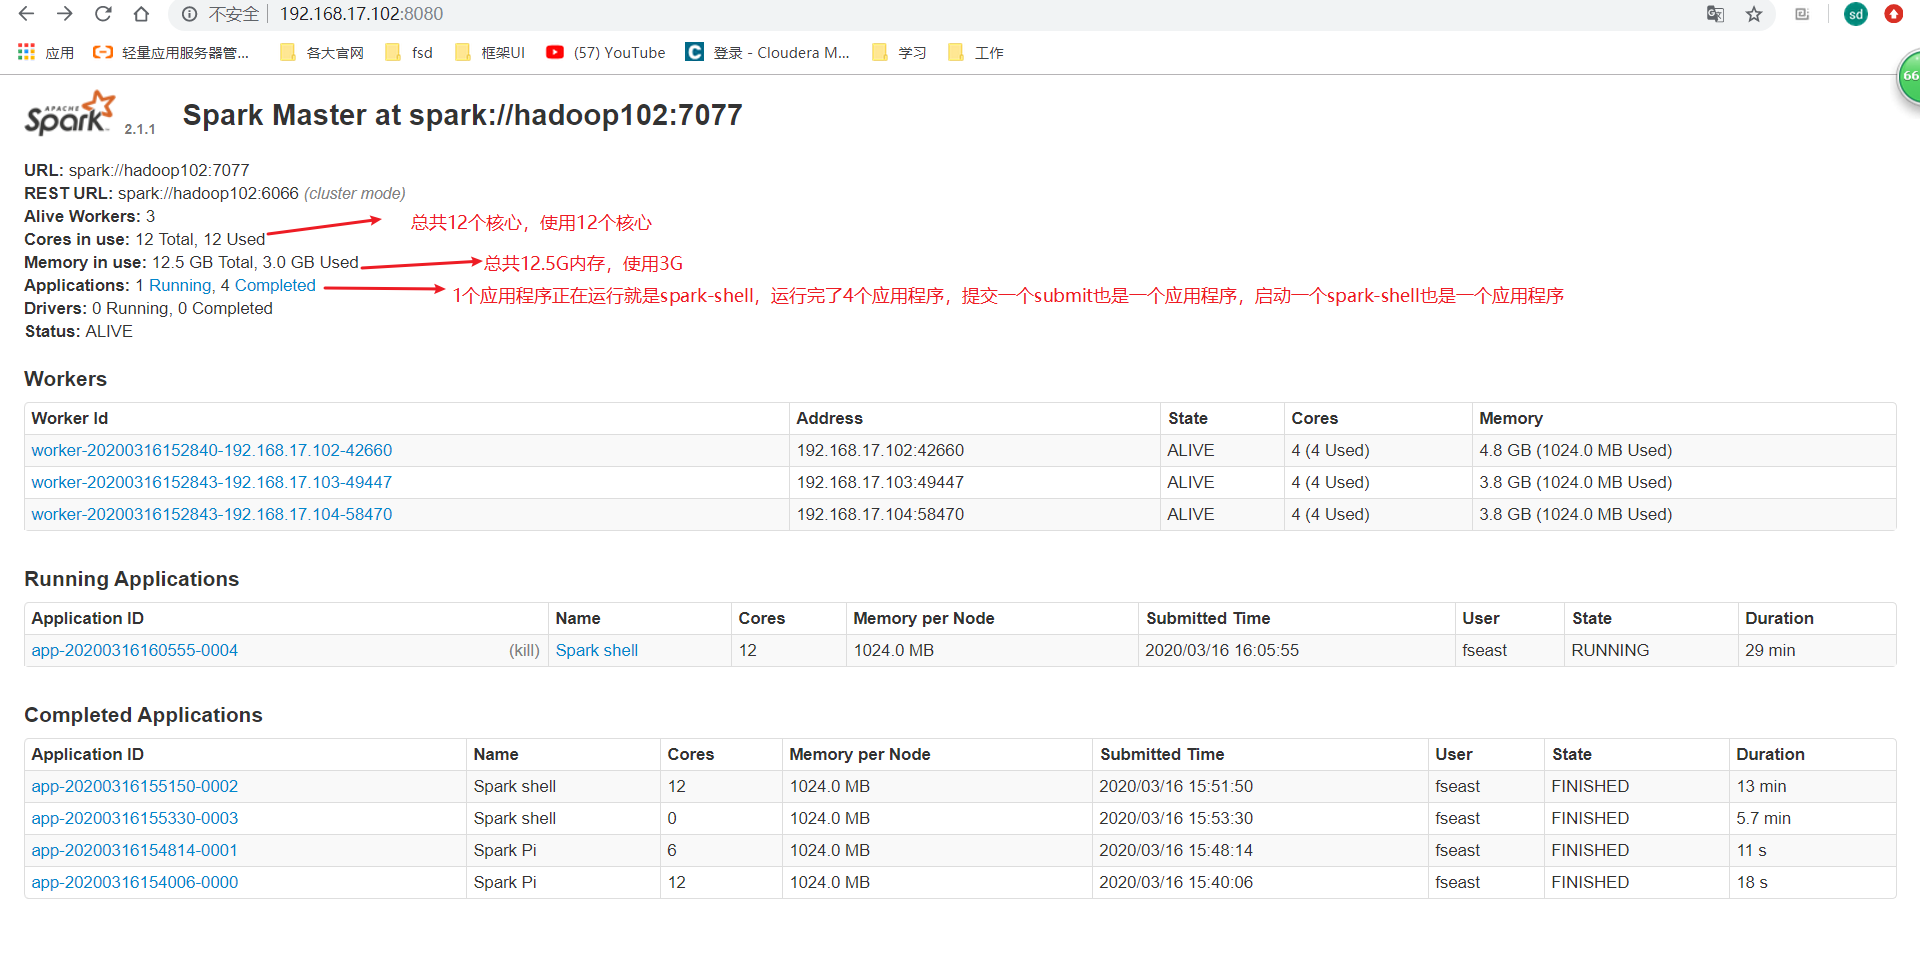Viewport: 1920px width, 978px height.
Task: Open completed app app-20200316155330-0003
Action: (x=135, y=818)
